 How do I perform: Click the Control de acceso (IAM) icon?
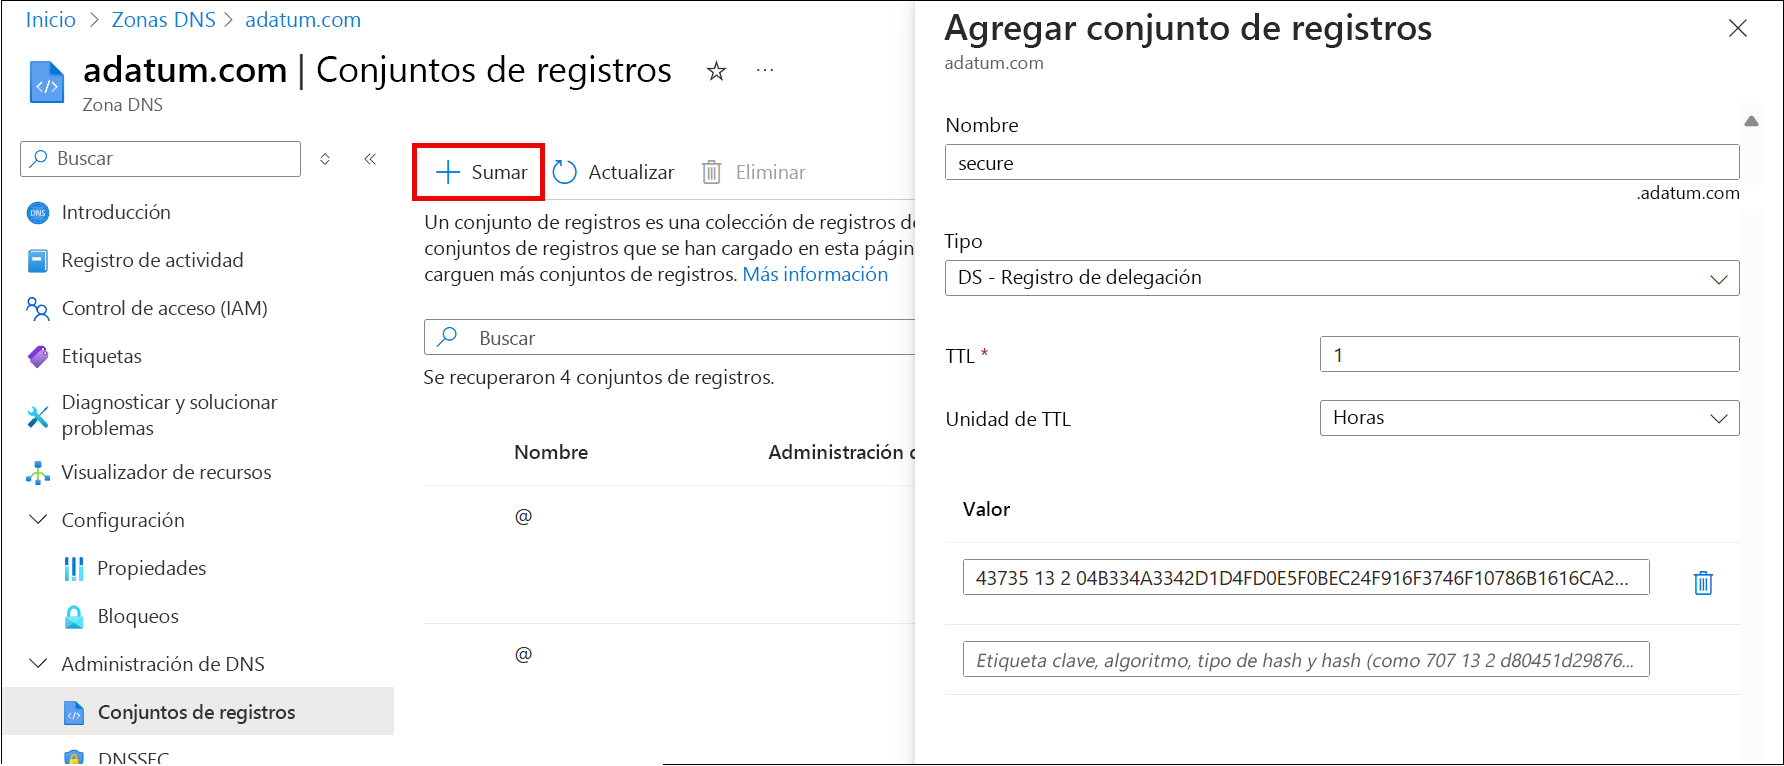(x=38, y=309)
